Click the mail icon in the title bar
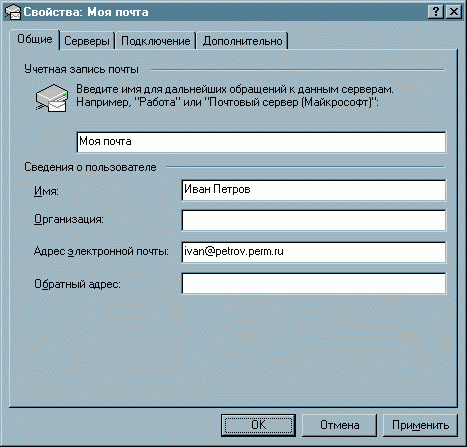 [13, 12]
